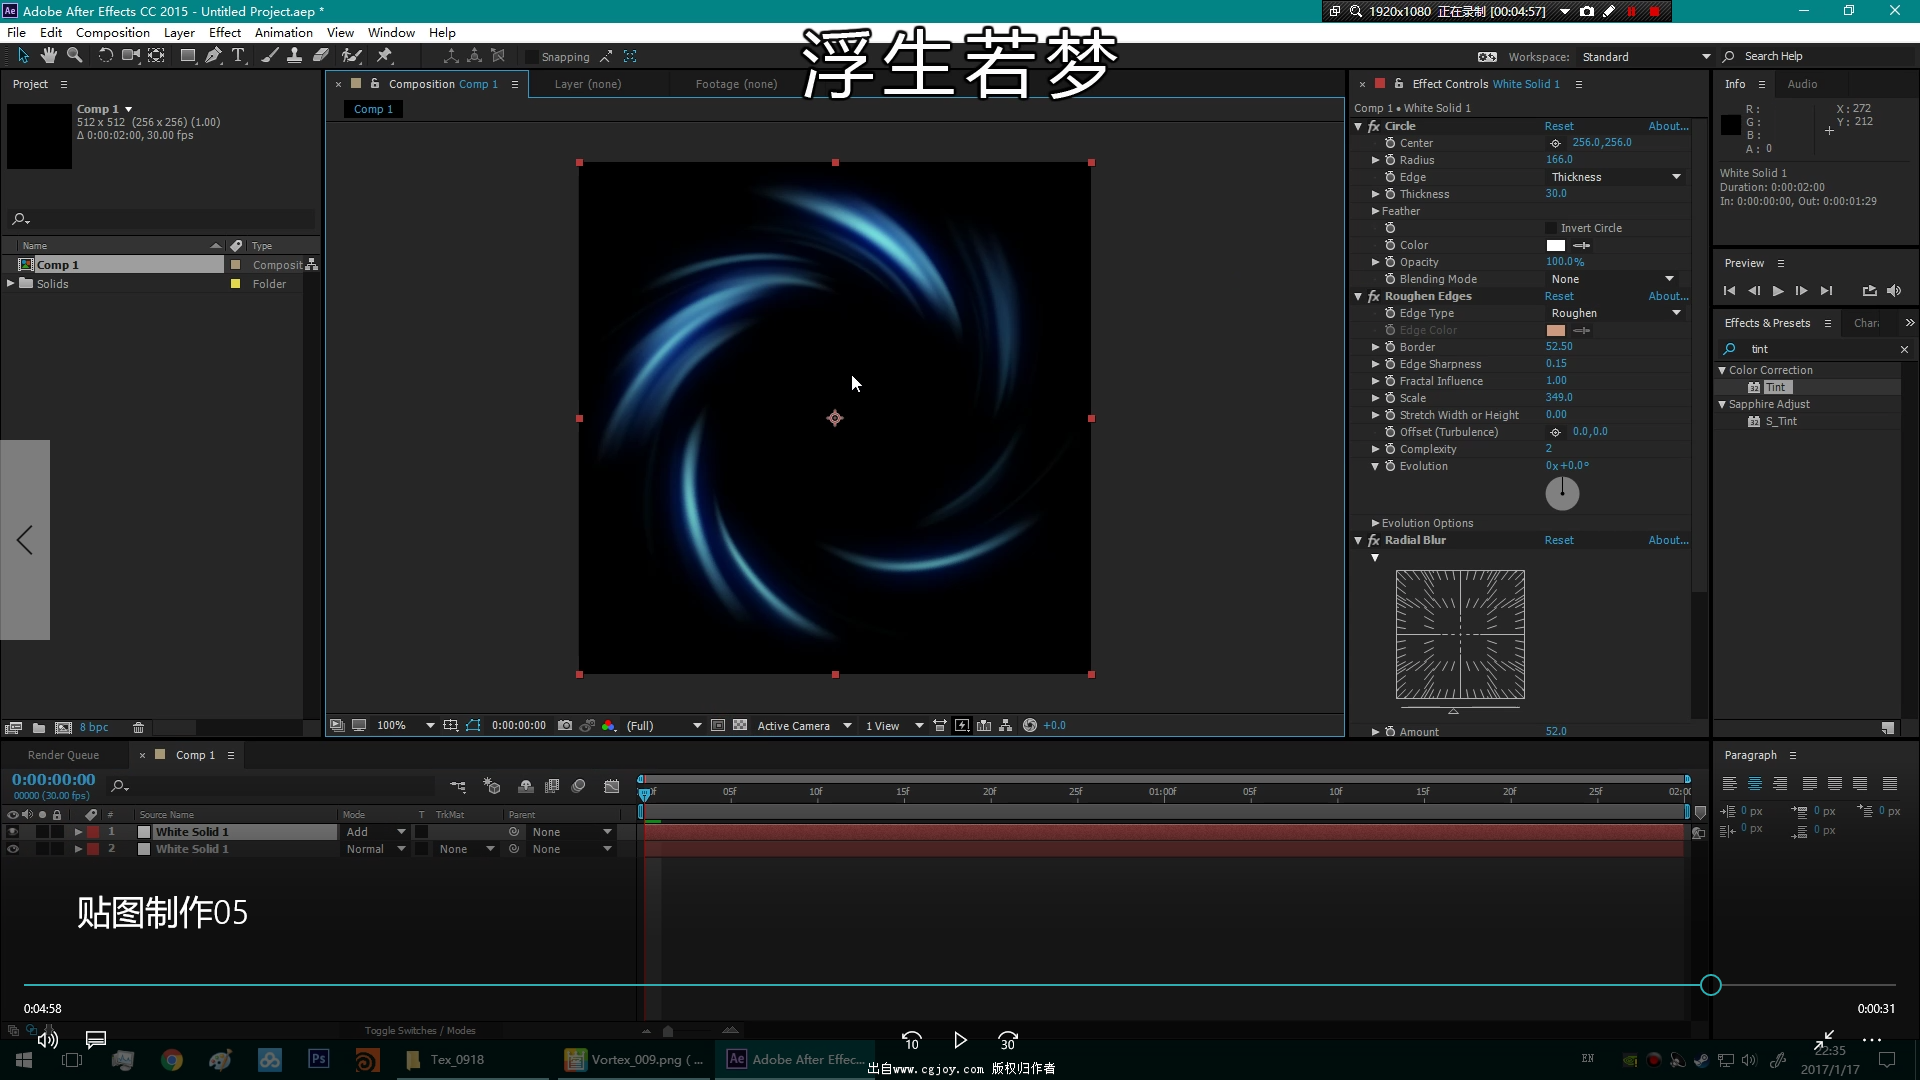This screenshot has height=1080, width=1920.
Task: Toggle Circle effect fx switch
Action: point(1374,126)
